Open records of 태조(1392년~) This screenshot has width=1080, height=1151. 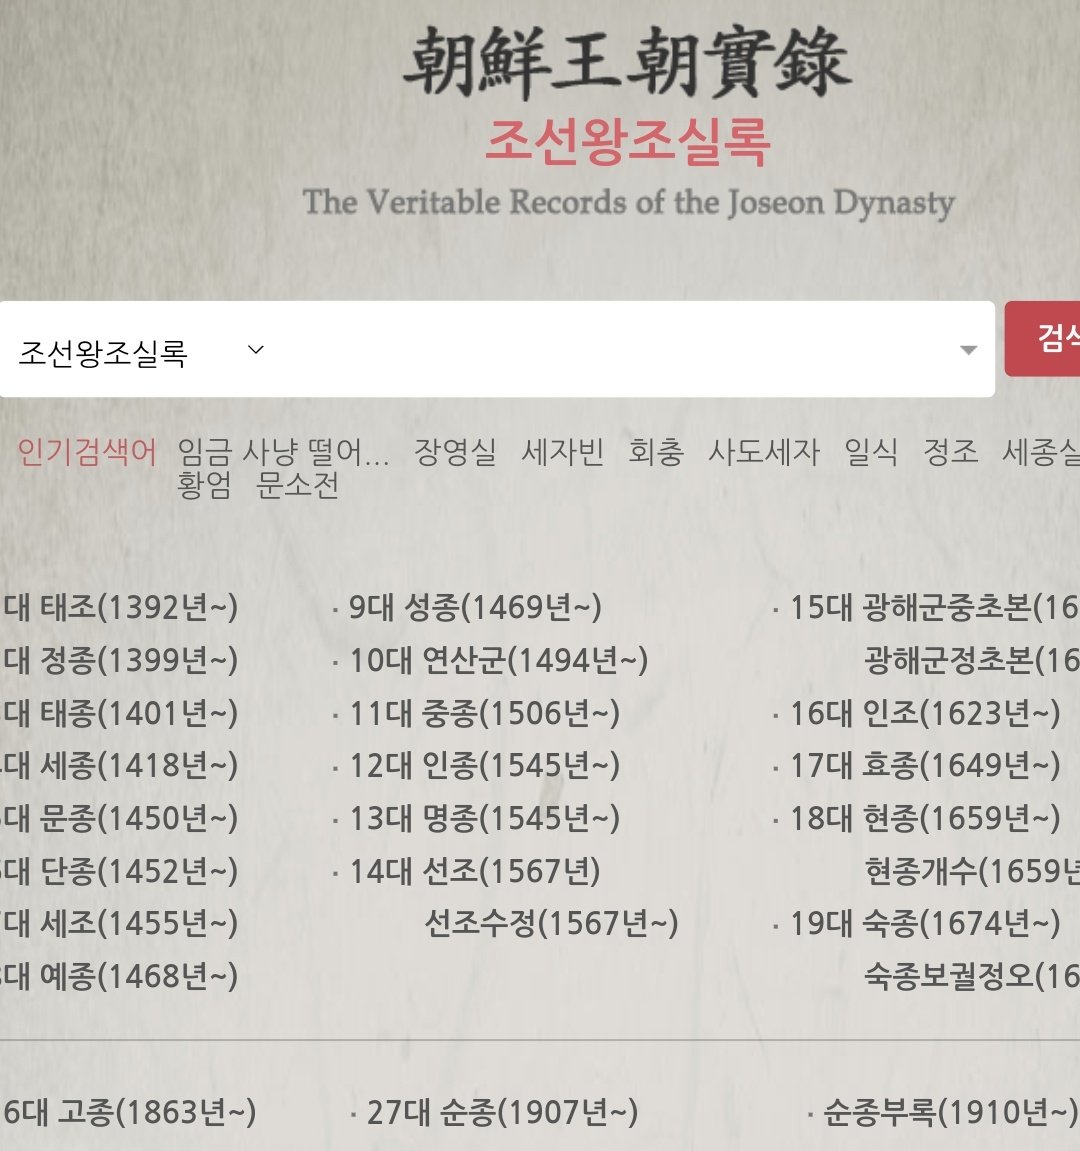(x=119, y=607)
